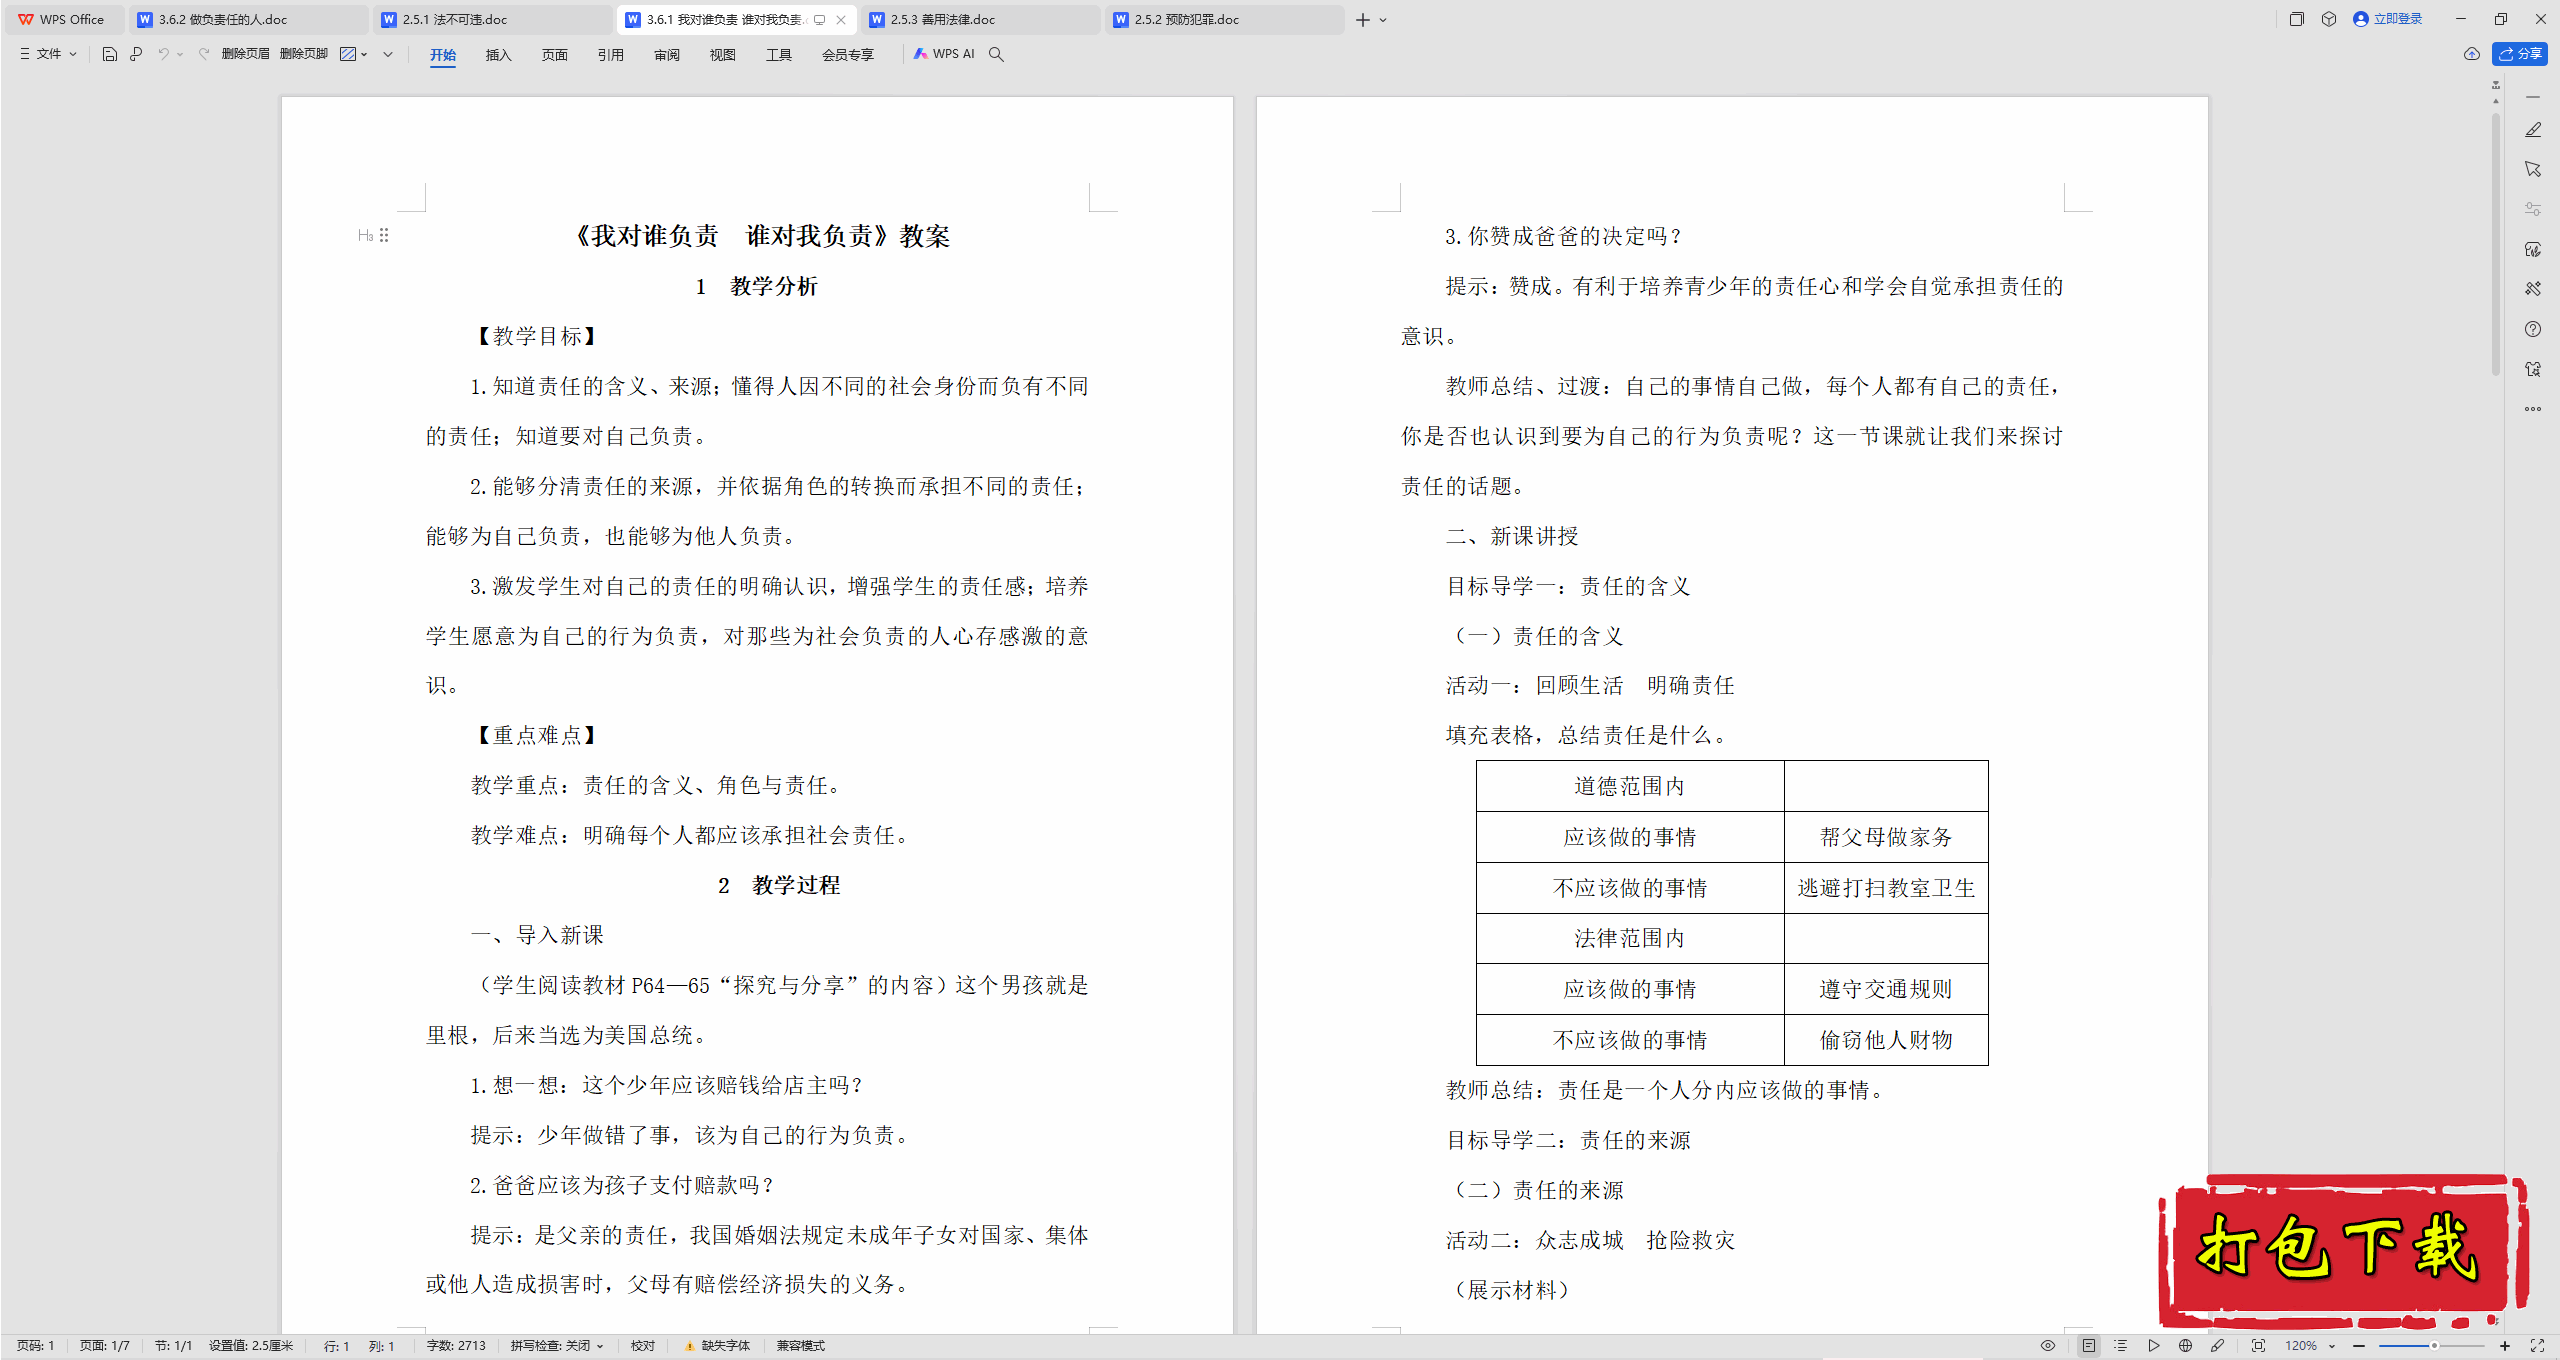Viewport: 2560px width, 1360px height.
Task: Click the 缺失字体 missing font warning
Action: point(717,1346)
